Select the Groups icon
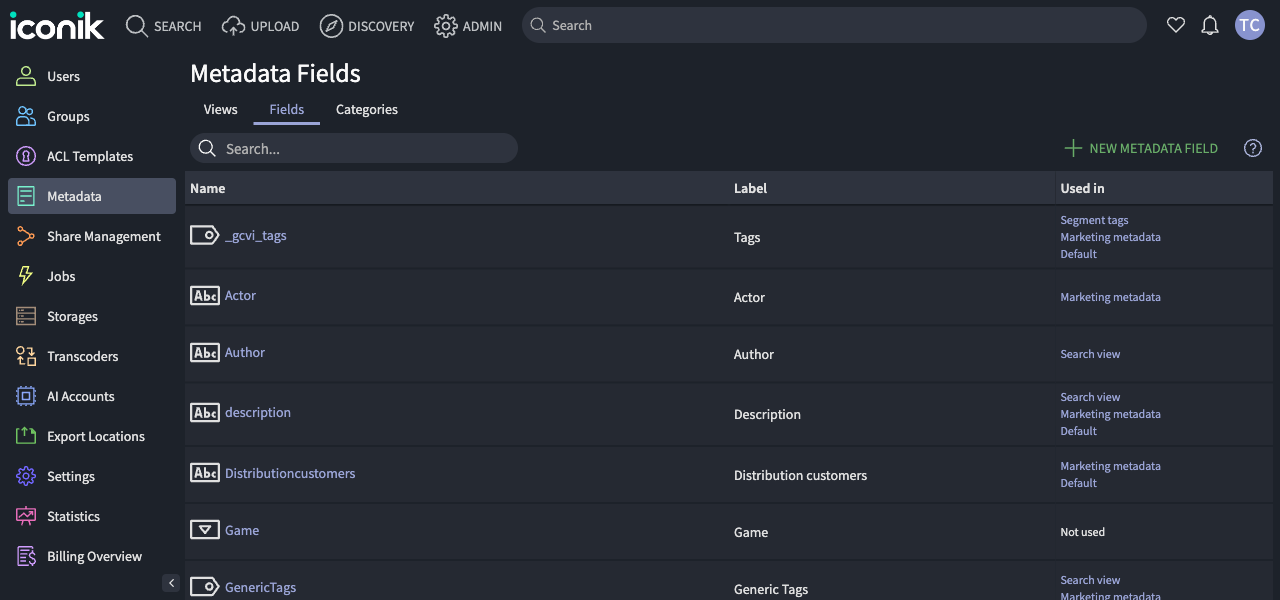 pos(25,116)
